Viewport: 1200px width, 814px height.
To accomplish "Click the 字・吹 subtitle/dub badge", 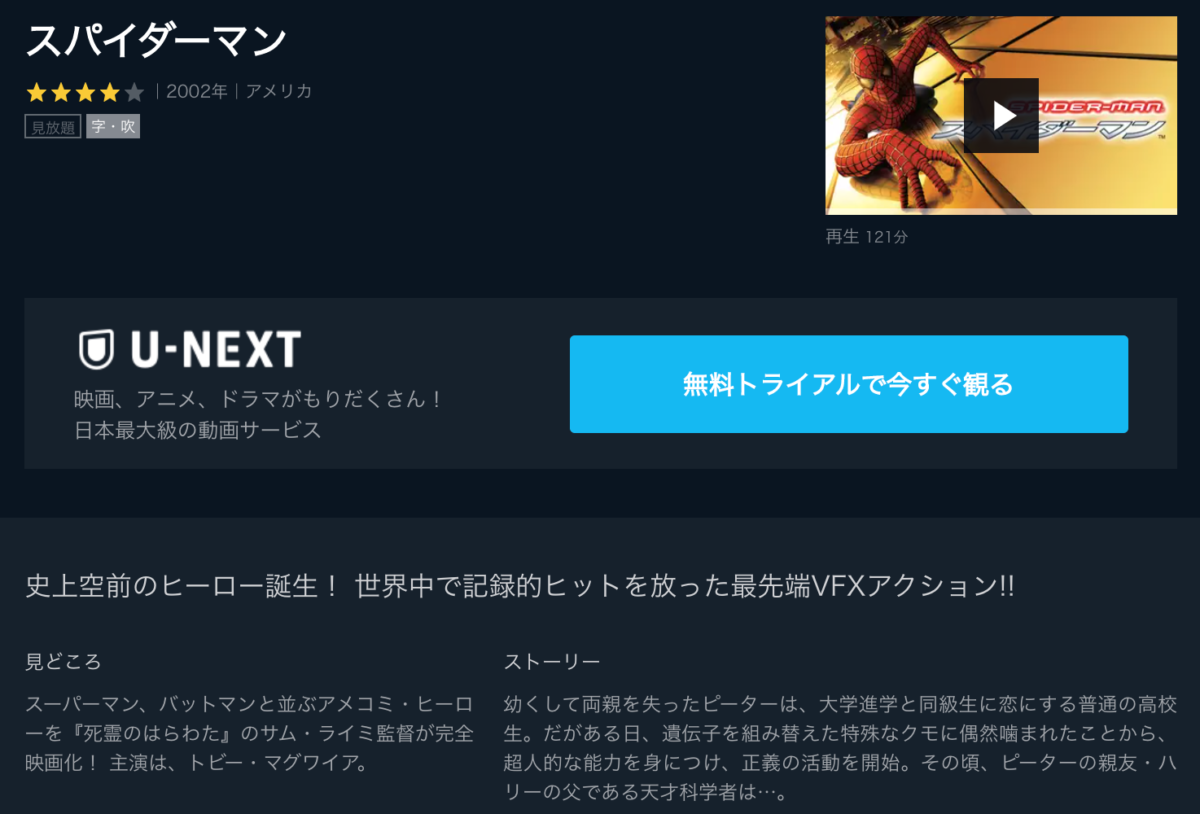I will point(113,127).
